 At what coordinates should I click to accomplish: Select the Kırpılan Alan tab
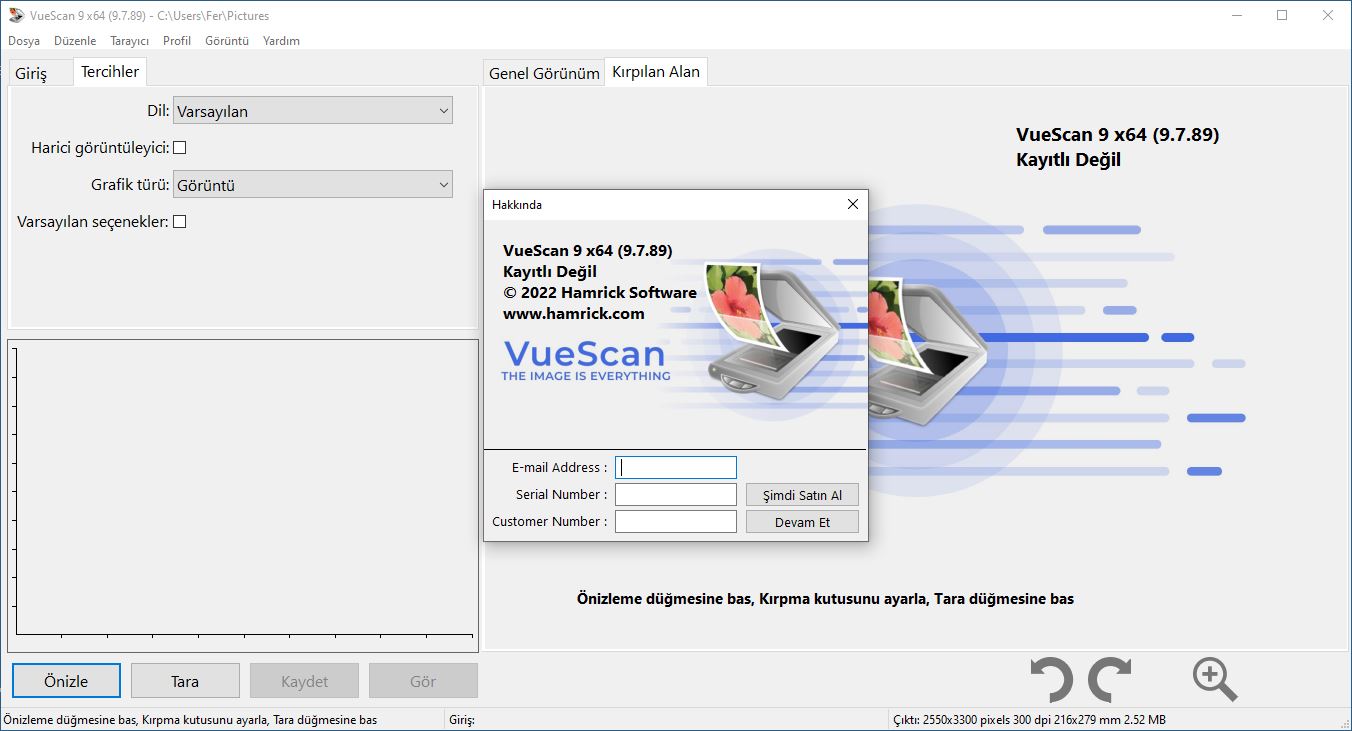coord(656,72)
